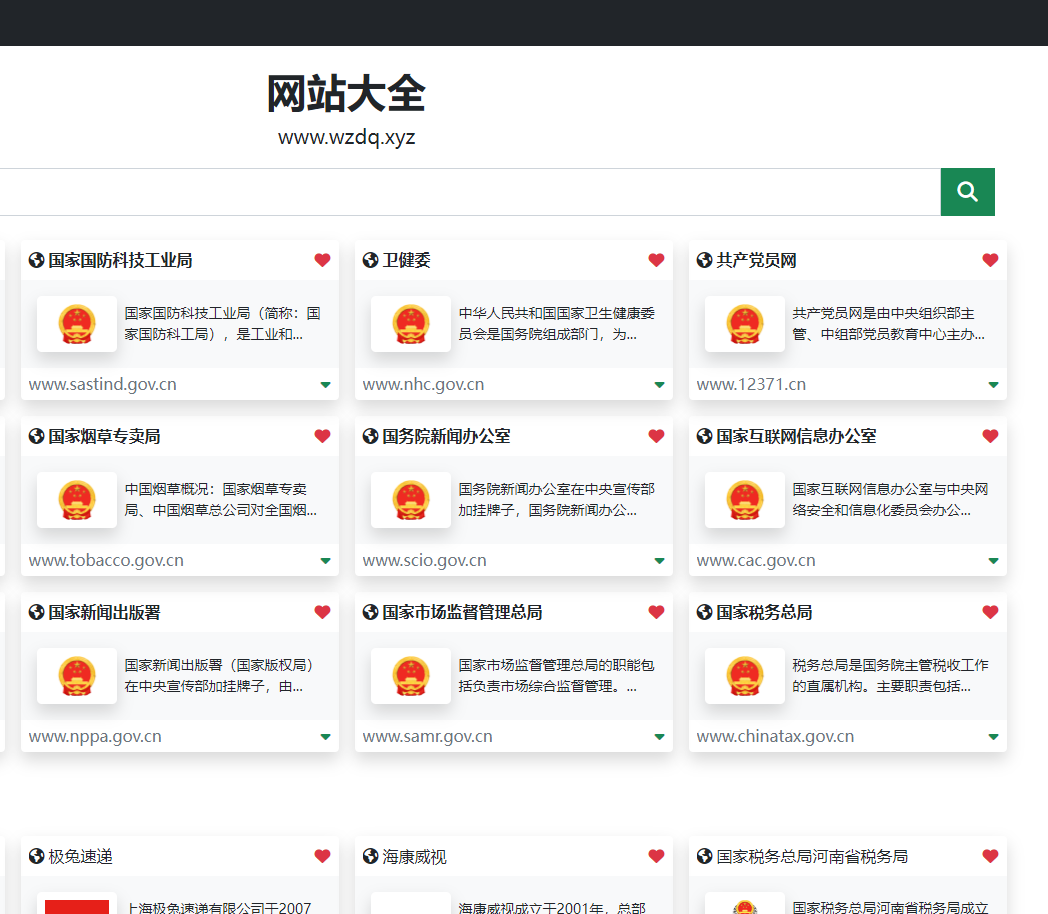Toggle favorite heart on 国家国防科技工业局 card
This screenshot has width=1048, height=914.
[322, 260]
